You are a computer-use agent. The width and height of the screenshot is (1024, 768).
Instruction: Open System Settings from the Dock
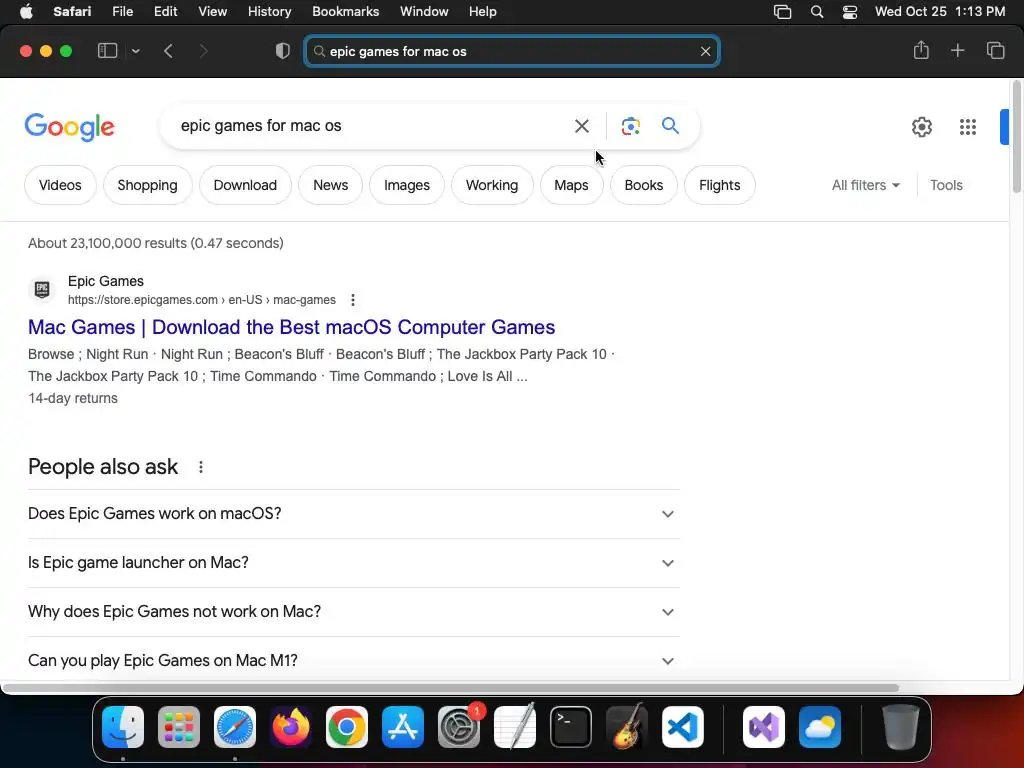click(x=459, y=727)
